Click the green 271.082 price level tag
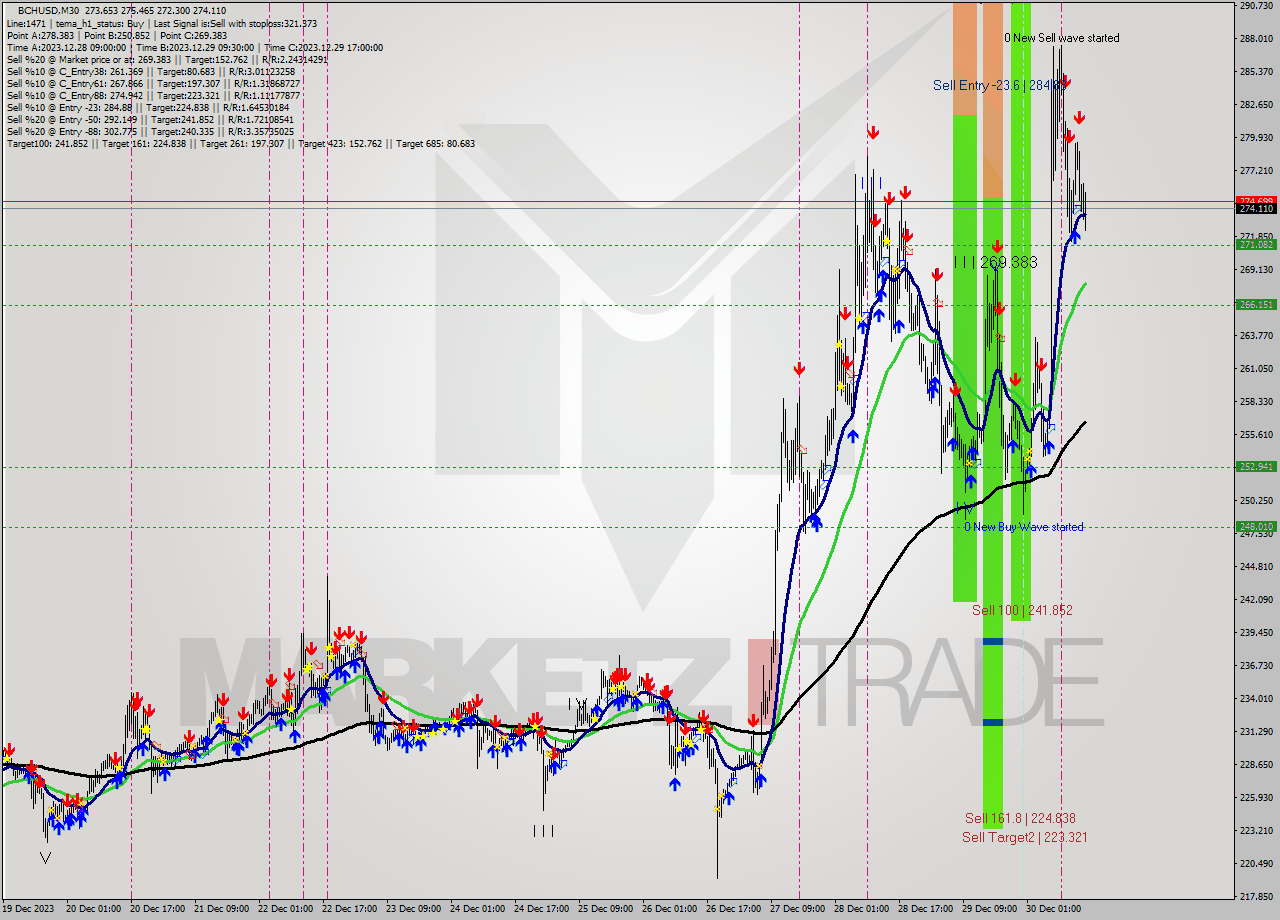This screenshot has height=920, width=1280. [x=1256, y=244]
